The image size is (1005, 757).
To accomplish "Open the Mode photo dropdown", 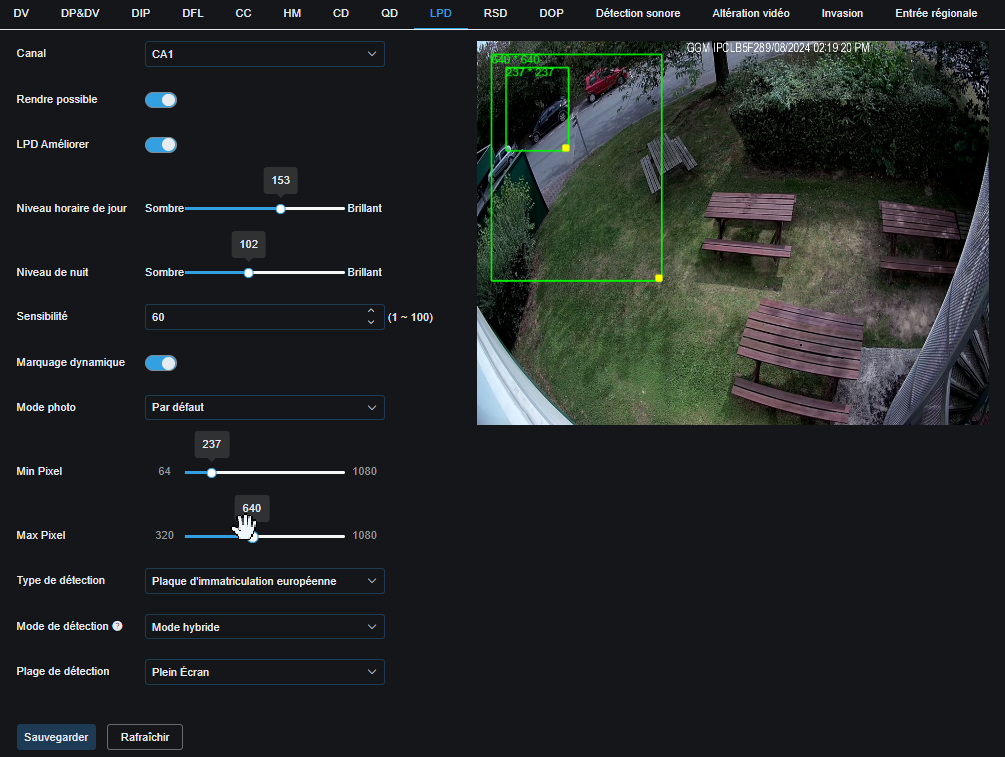I will tap(264, 407).
